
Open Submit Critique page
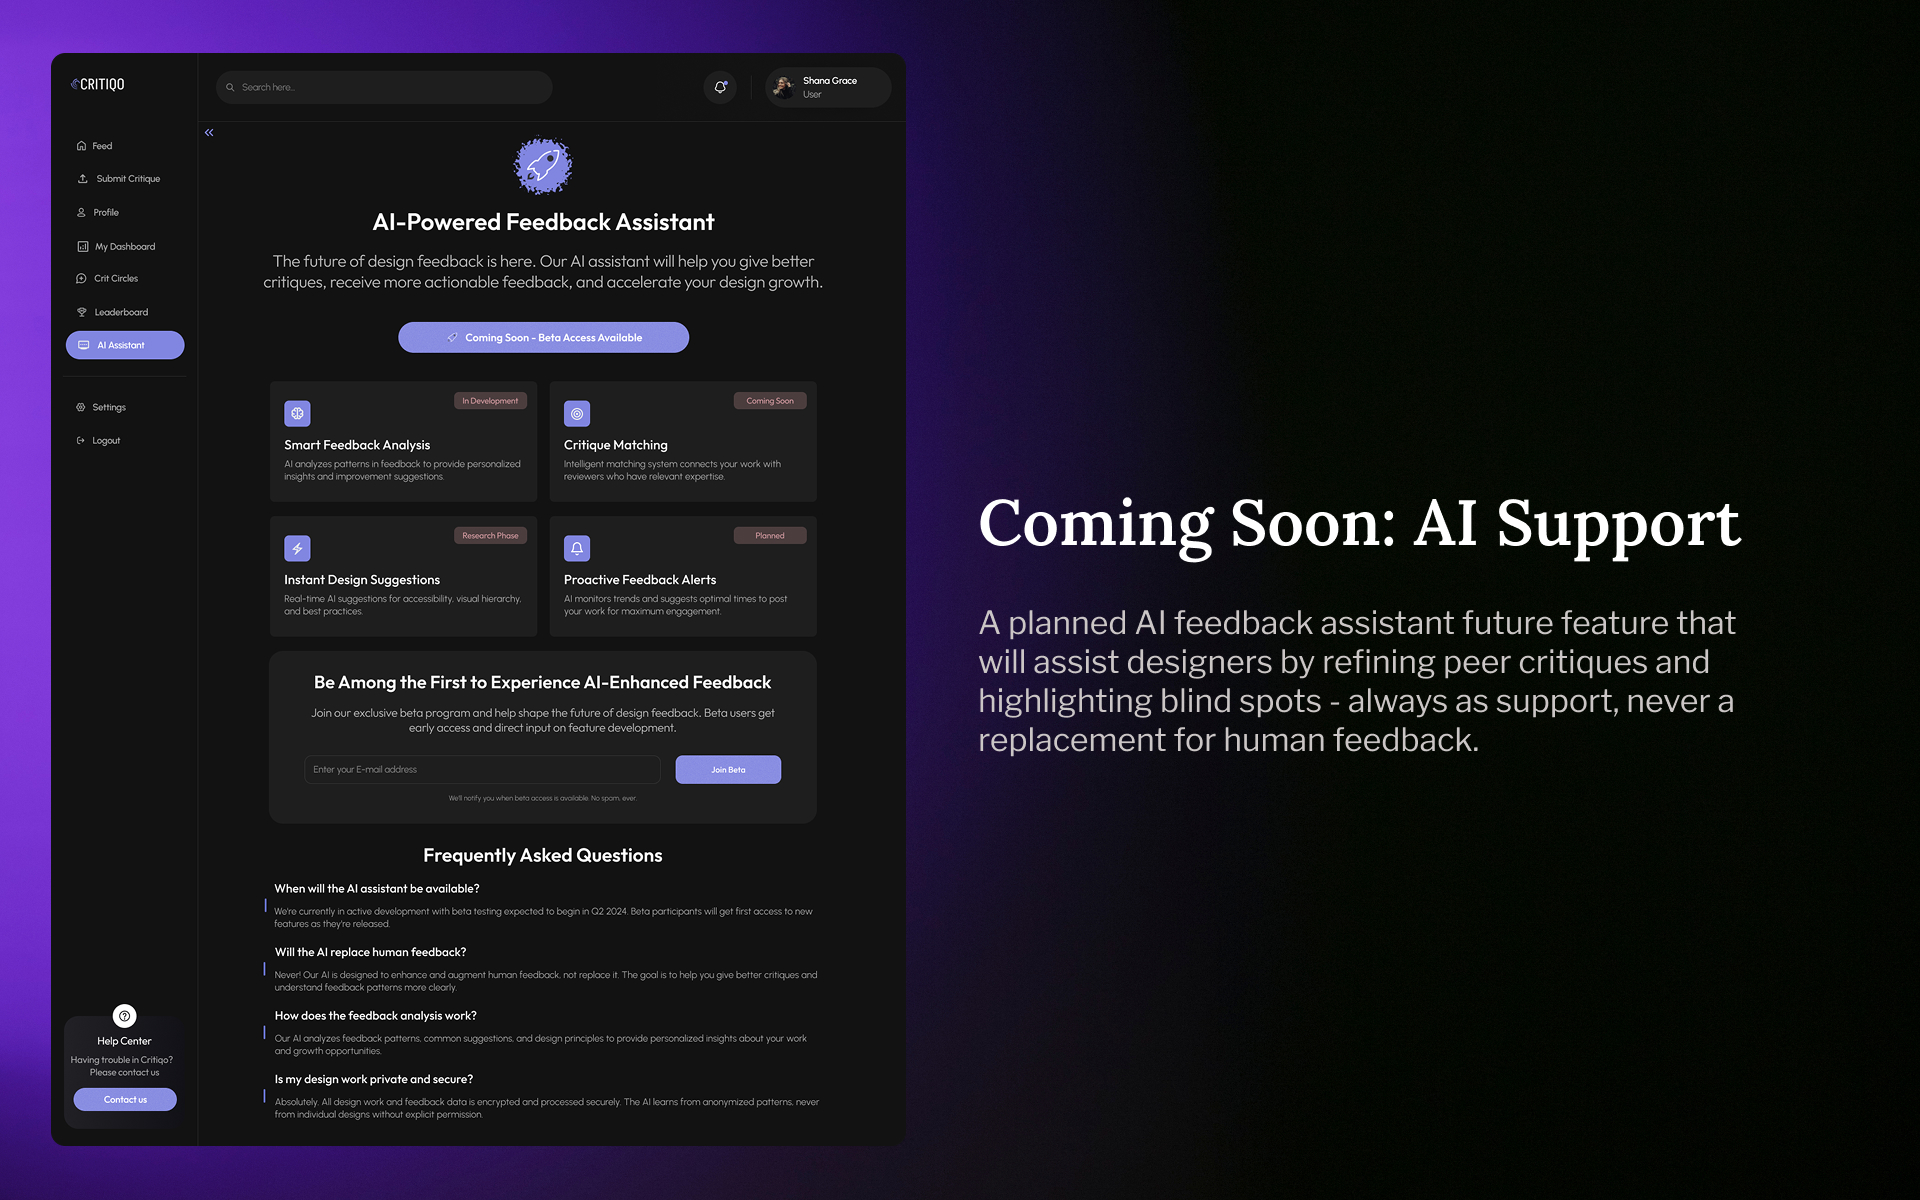tap(127, 179)
